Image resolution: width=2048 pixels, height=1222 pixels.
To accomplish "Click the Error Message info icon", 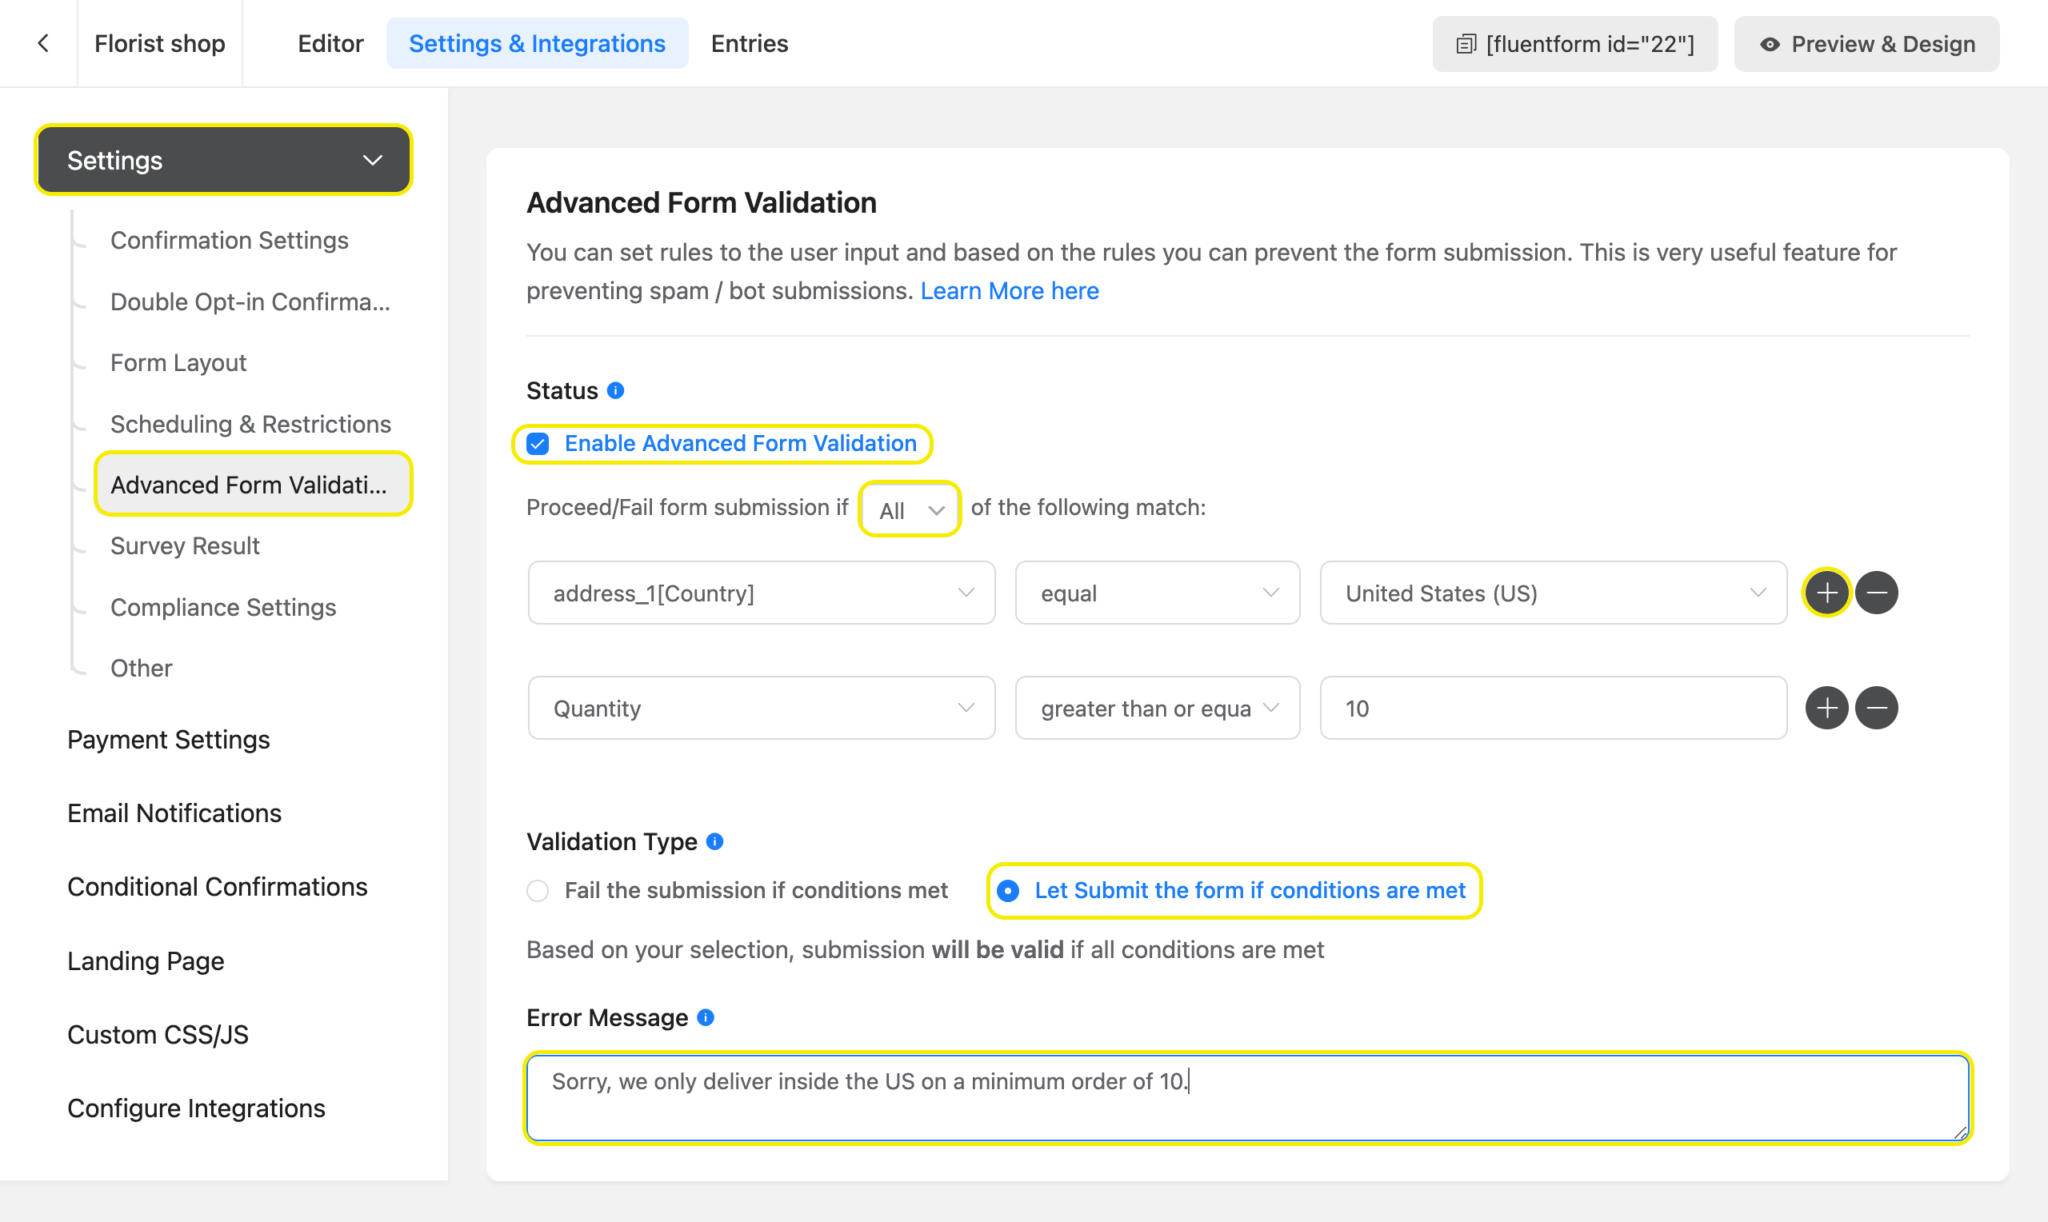I will tap(706, 1017).
